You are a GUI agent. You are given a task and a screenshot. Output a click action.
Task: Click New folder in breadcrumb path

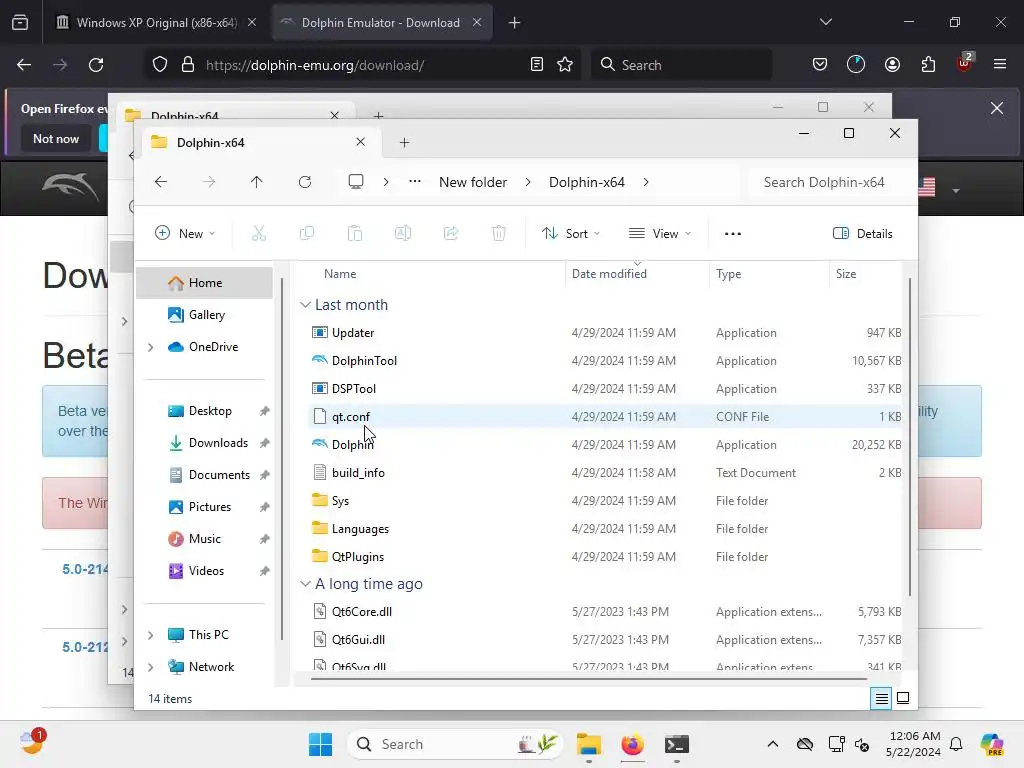pyautogui.click(x=473, y=182)
